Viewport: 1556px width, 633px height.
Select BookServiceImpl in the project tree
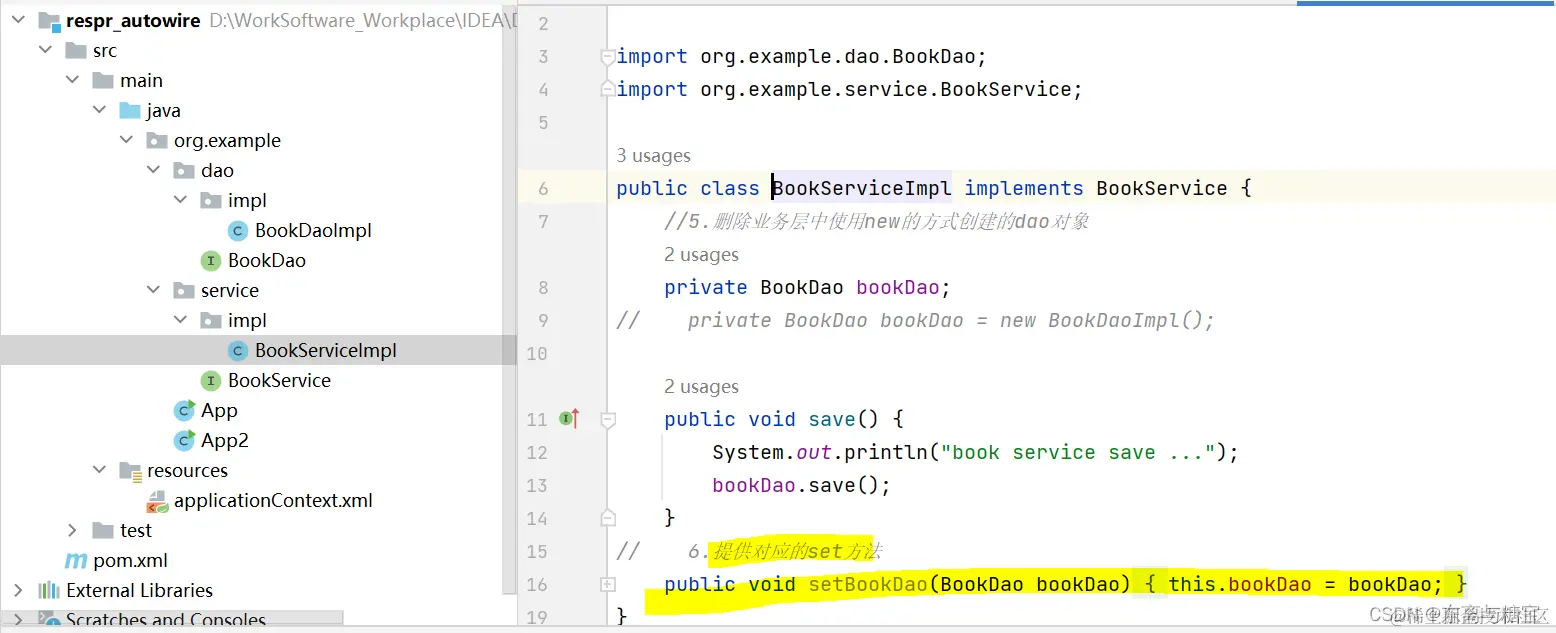coord(326,350)
